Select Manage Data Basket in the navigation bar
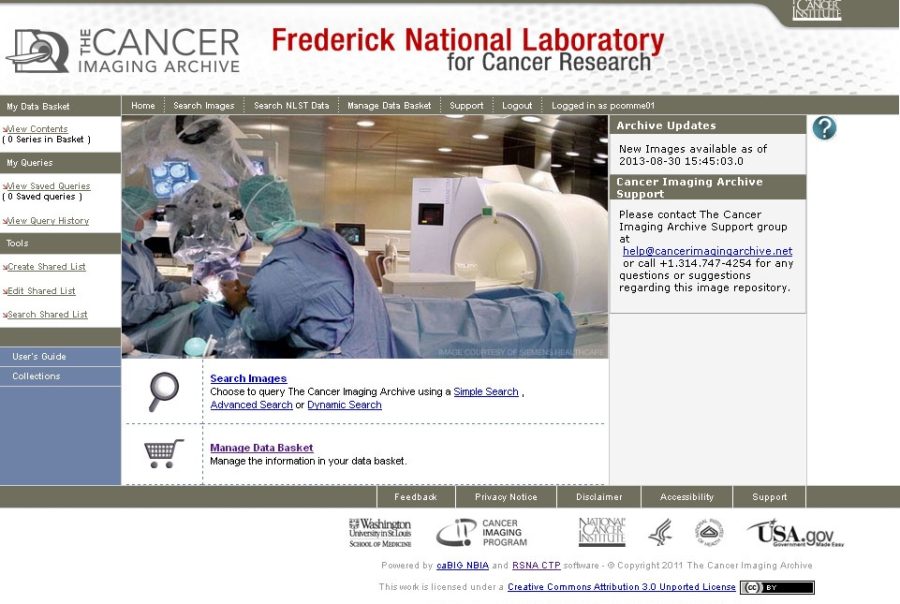The height and width of the screenshot is (604, 900). 389,106
